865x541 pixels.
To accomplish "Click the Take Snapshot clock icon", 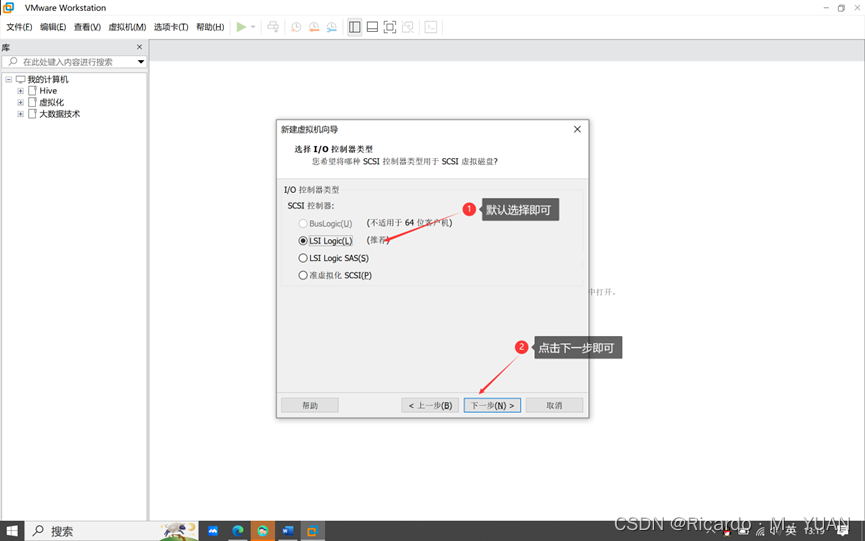I will pyautogui.click(x=296, y=27).
